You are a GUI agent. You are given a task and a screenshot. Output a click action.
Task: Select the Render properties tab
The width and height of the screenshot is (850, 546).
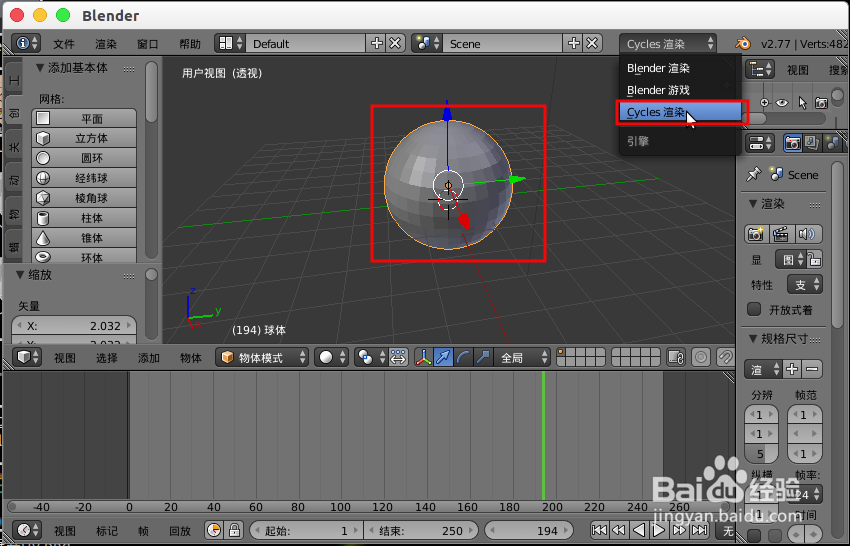(x=793, y=143)
